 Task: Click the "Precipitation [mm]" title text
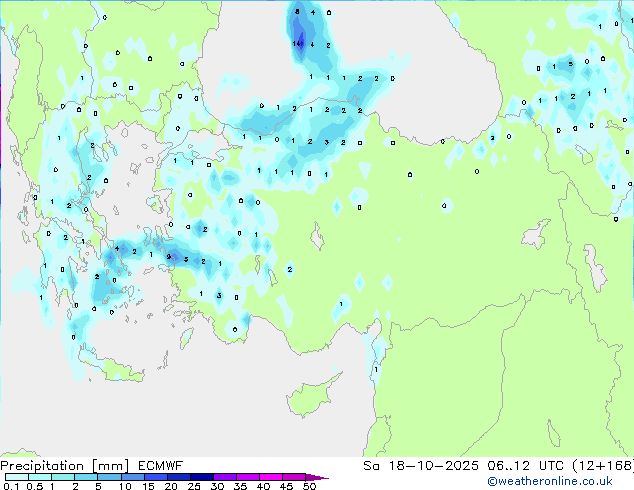point(64,466)
